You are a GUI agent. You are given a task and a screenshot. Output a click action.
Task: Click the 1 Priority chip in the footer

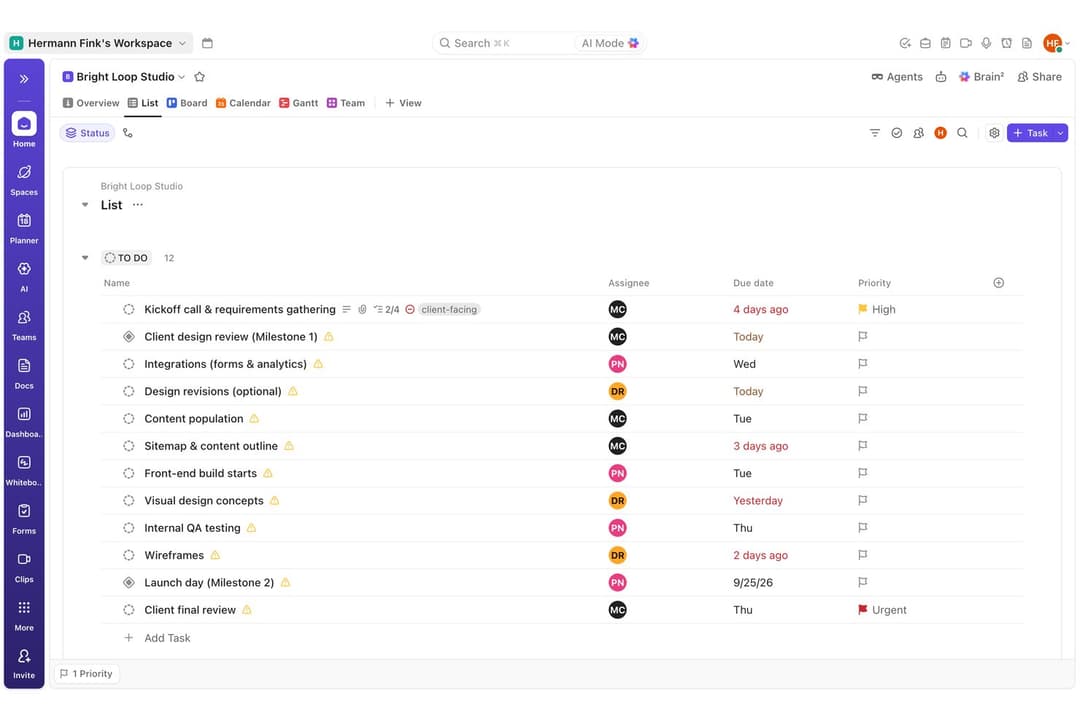[86, 674]
